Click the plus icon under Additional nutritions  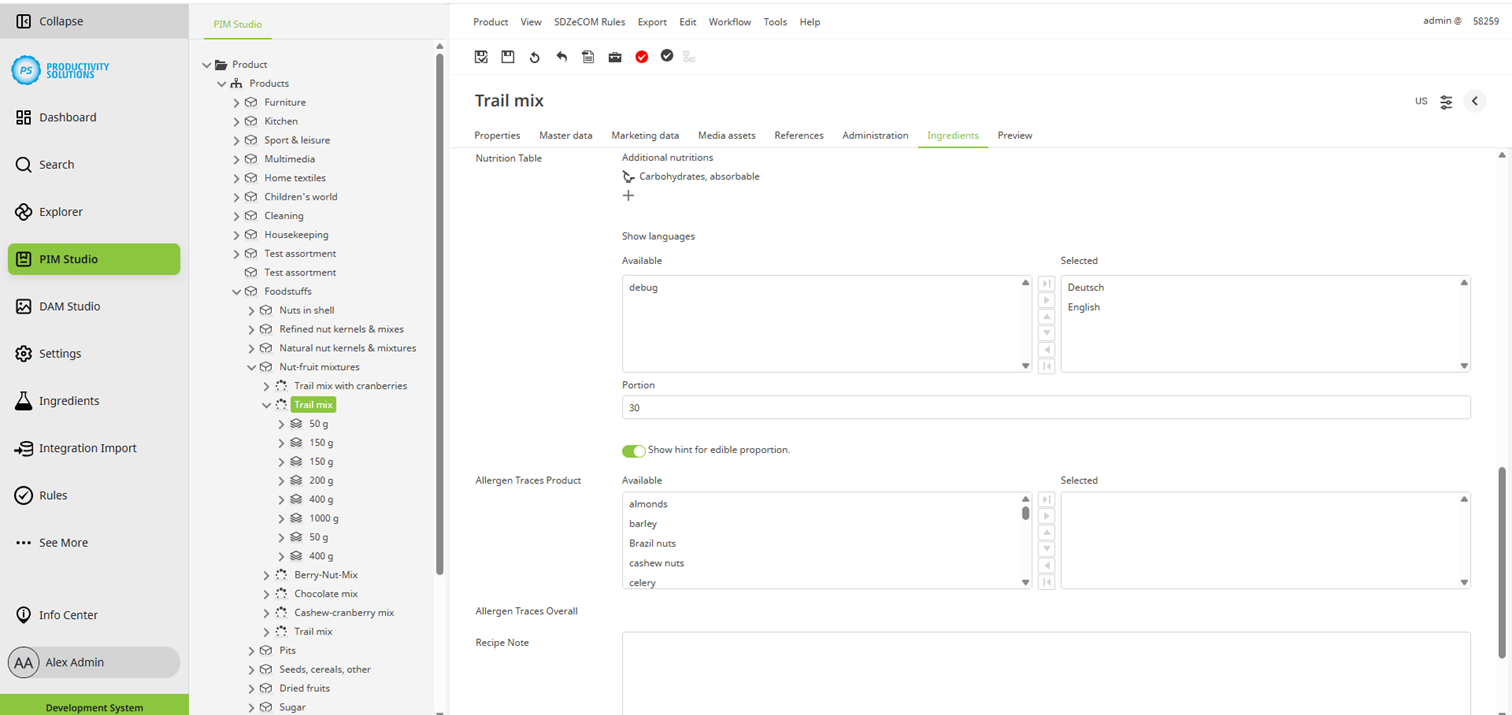(628, 195)
